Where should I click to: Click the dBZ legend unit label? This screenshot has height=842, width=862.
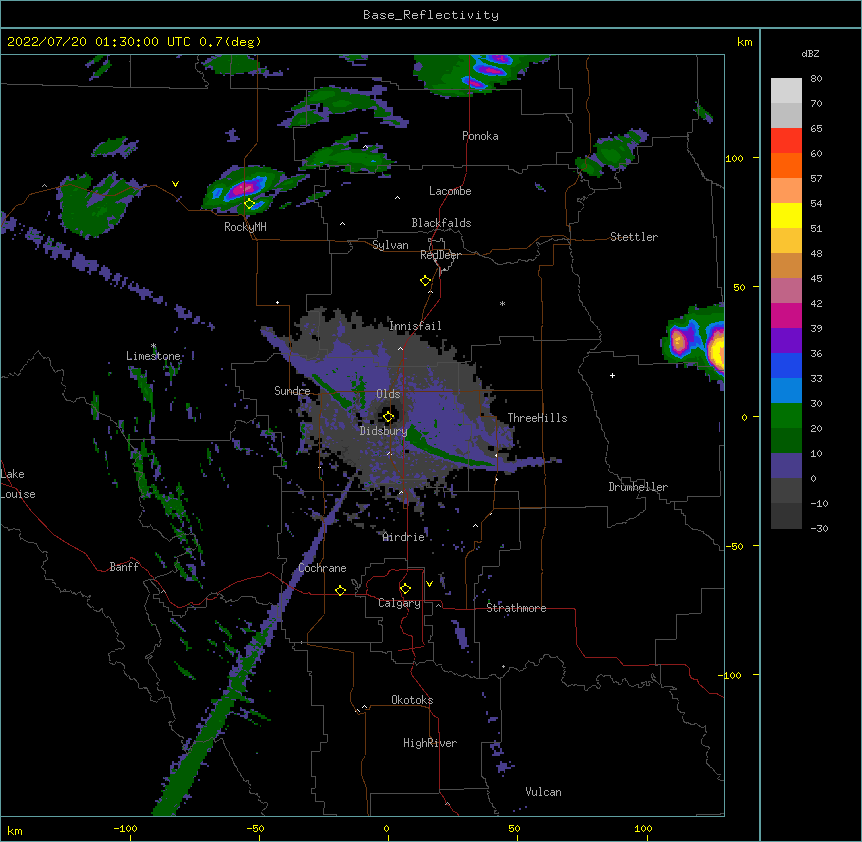(810, 53)
